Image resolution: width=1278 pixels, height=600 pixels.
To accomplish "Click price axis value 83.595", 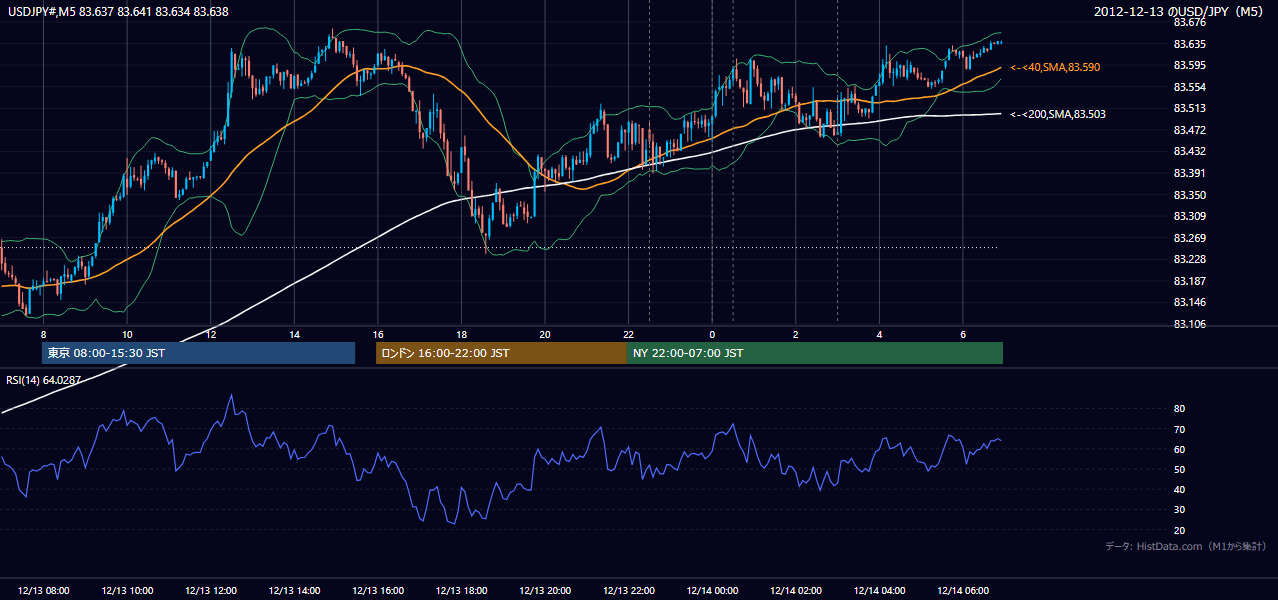I will (x=1189, y=65).
